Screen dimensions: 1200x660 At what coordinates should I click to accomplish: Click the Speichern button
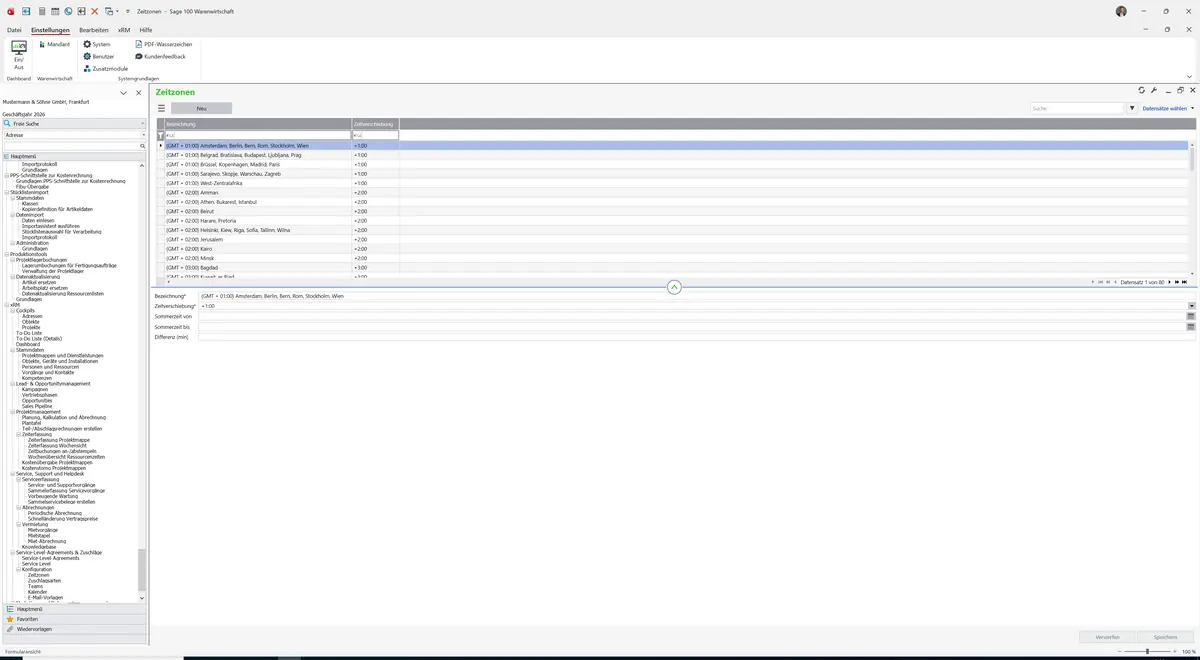tap(1165, 636)
